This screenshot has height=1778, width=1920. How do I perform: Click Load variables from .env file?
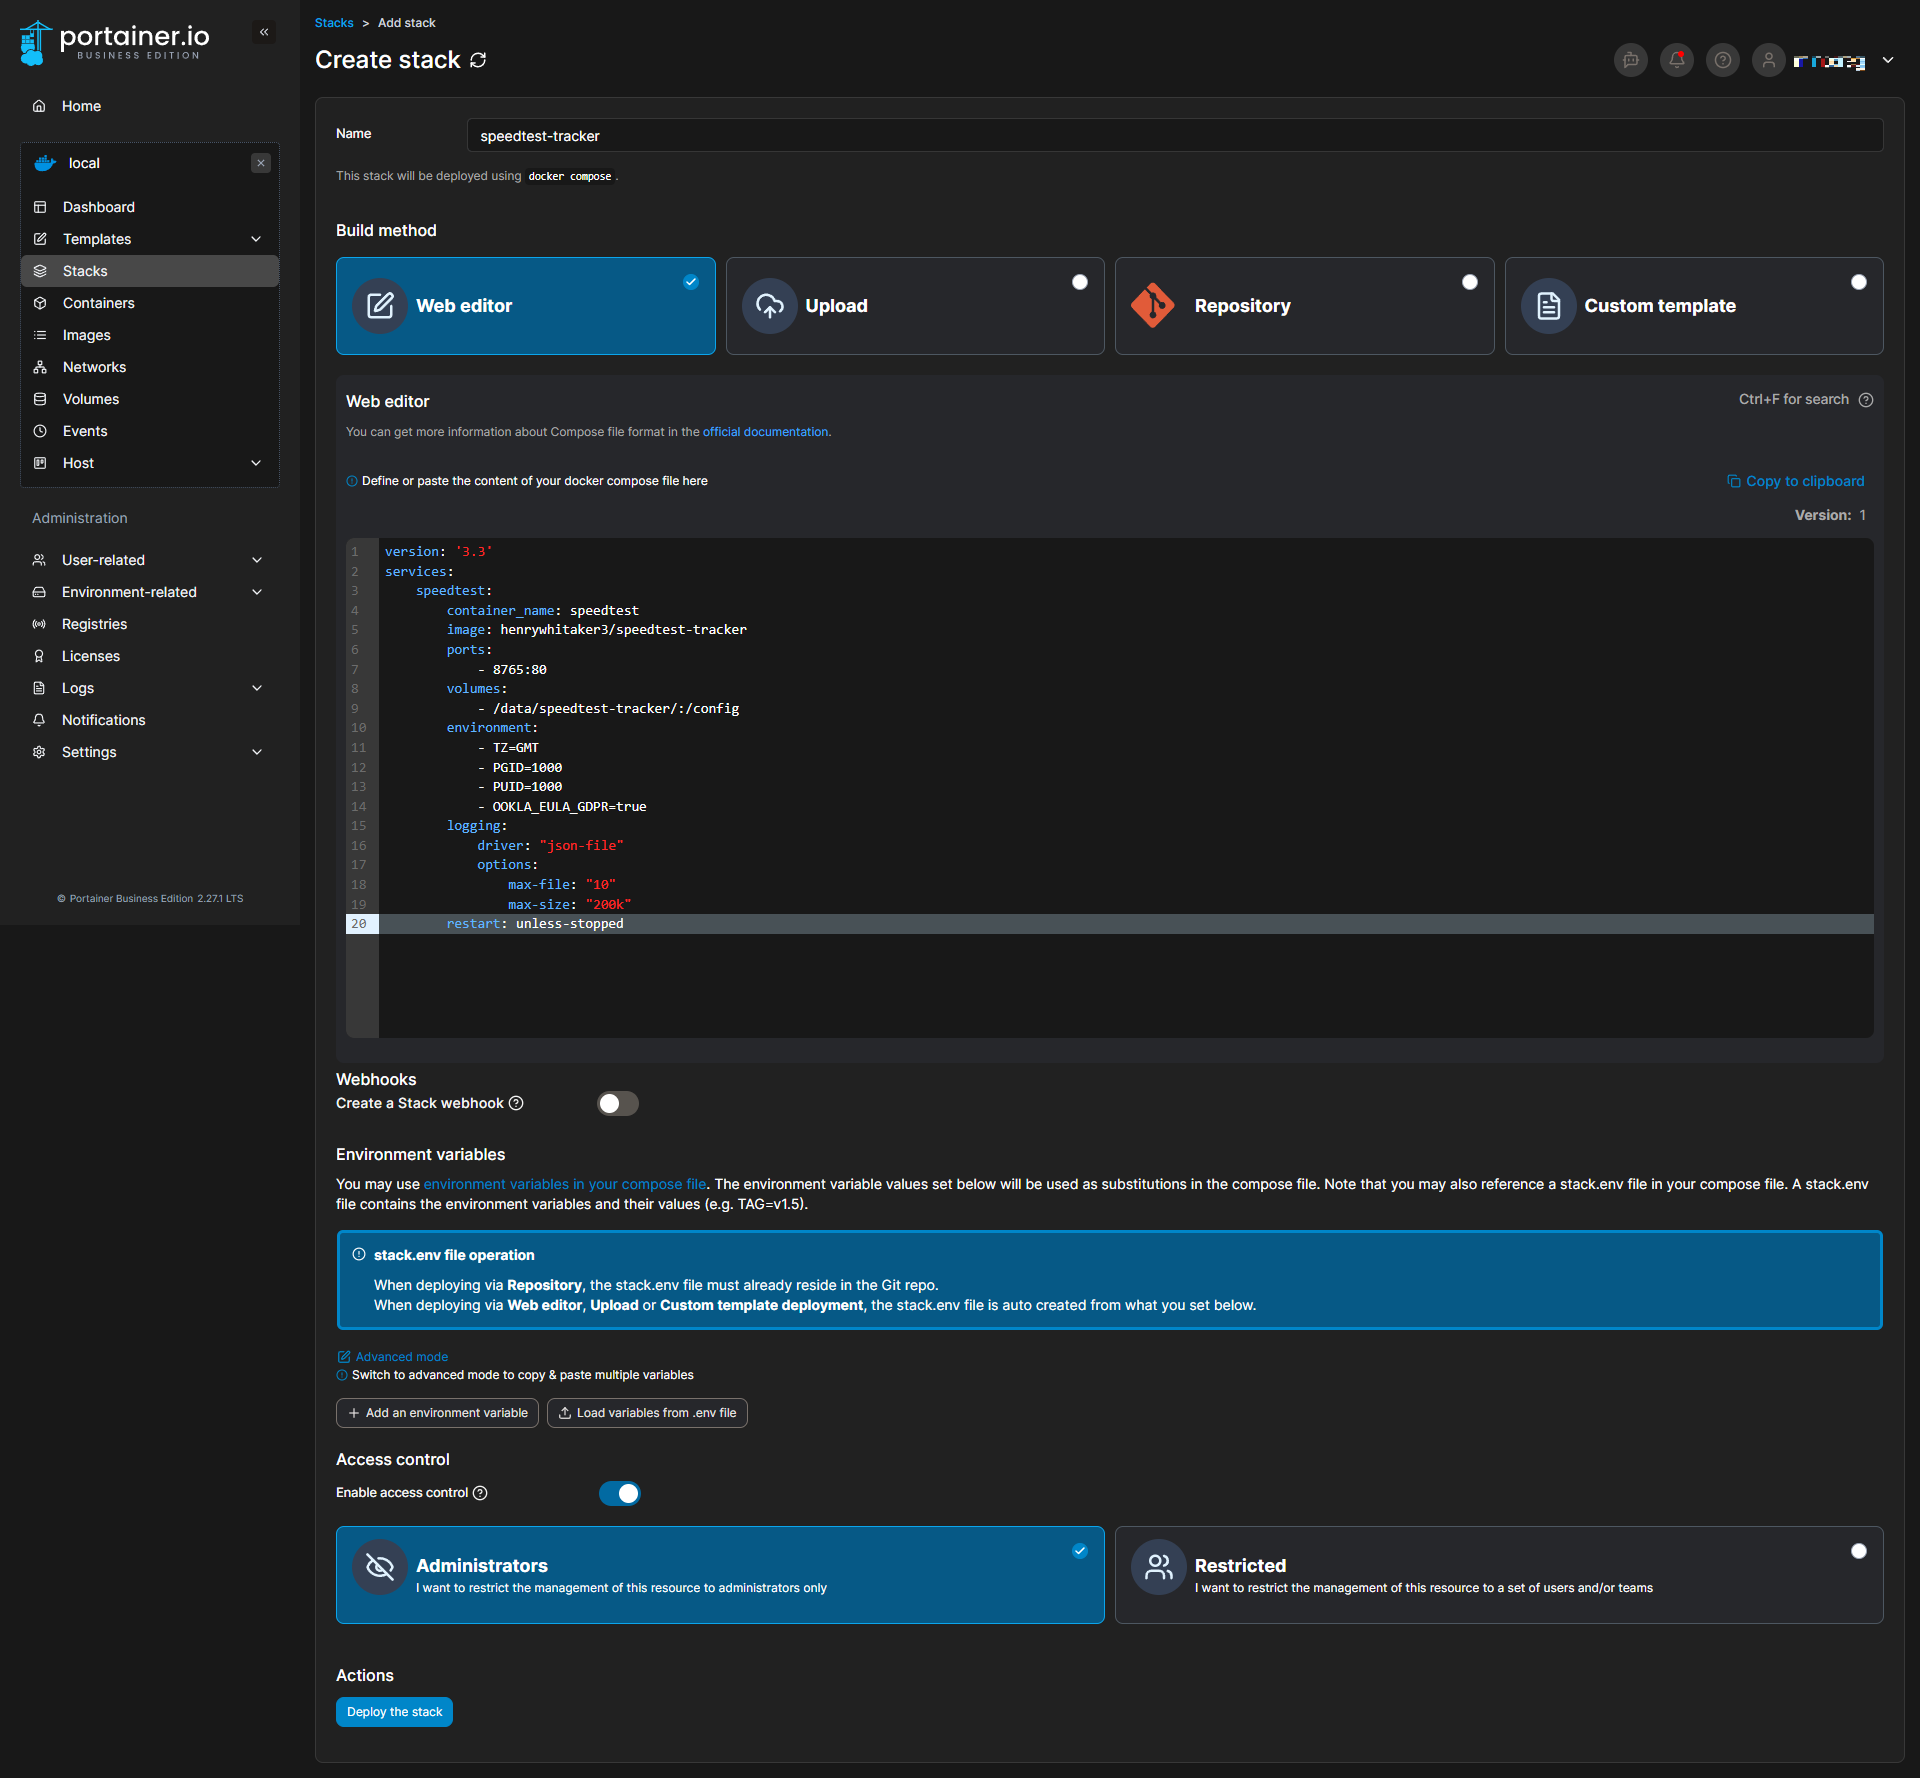(647, 1413)
